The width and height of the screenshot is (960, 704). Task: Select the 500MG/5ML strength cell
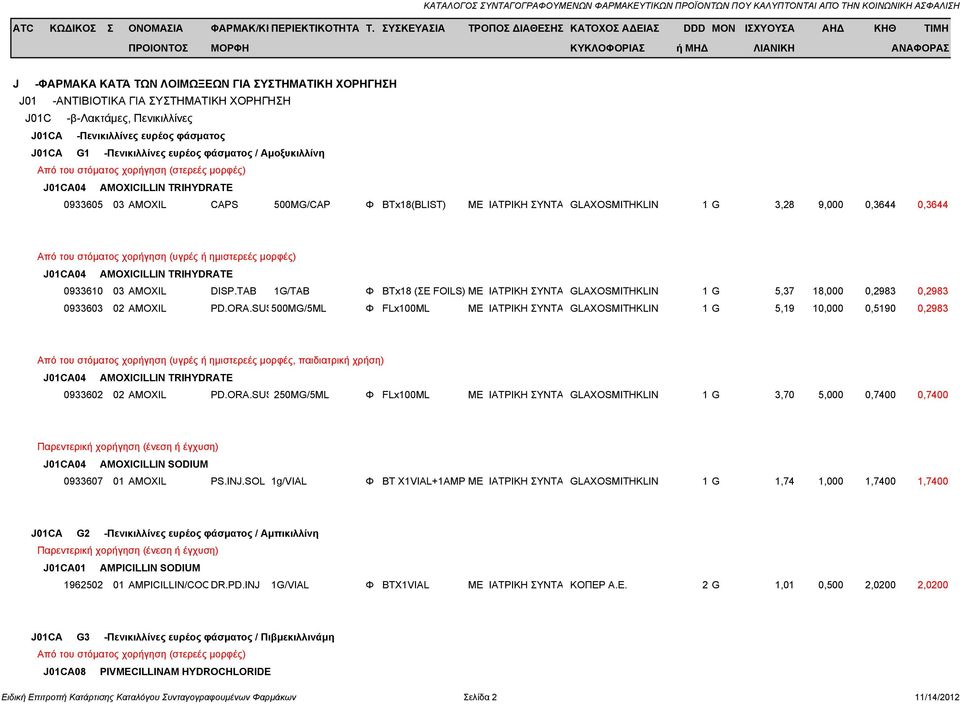click(x=298, y=309)
